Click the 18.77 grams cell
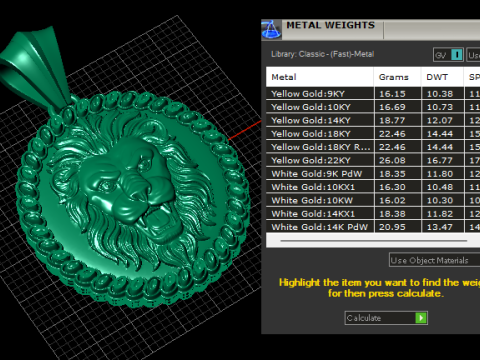The height and width of the screenshot is (360, 480). click(397, 120)
